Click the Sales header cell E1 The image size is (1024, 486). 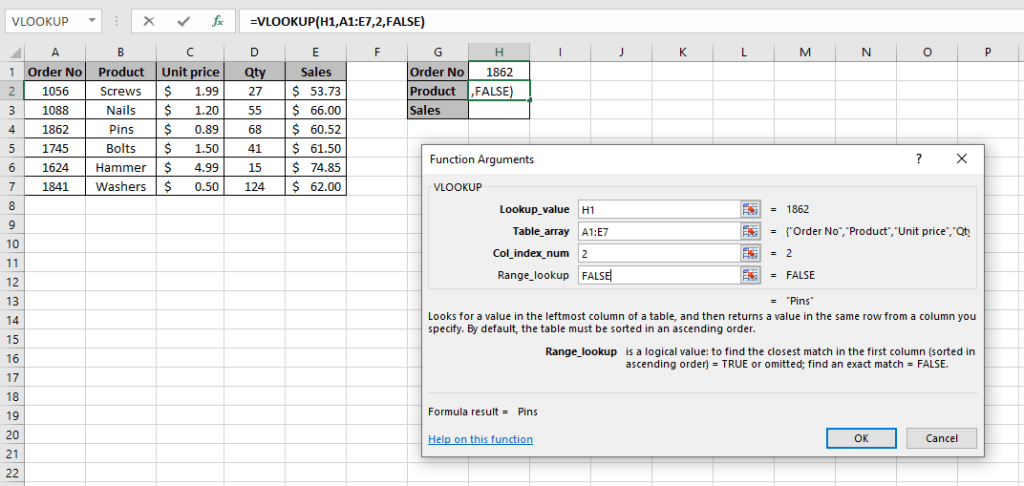316,72
